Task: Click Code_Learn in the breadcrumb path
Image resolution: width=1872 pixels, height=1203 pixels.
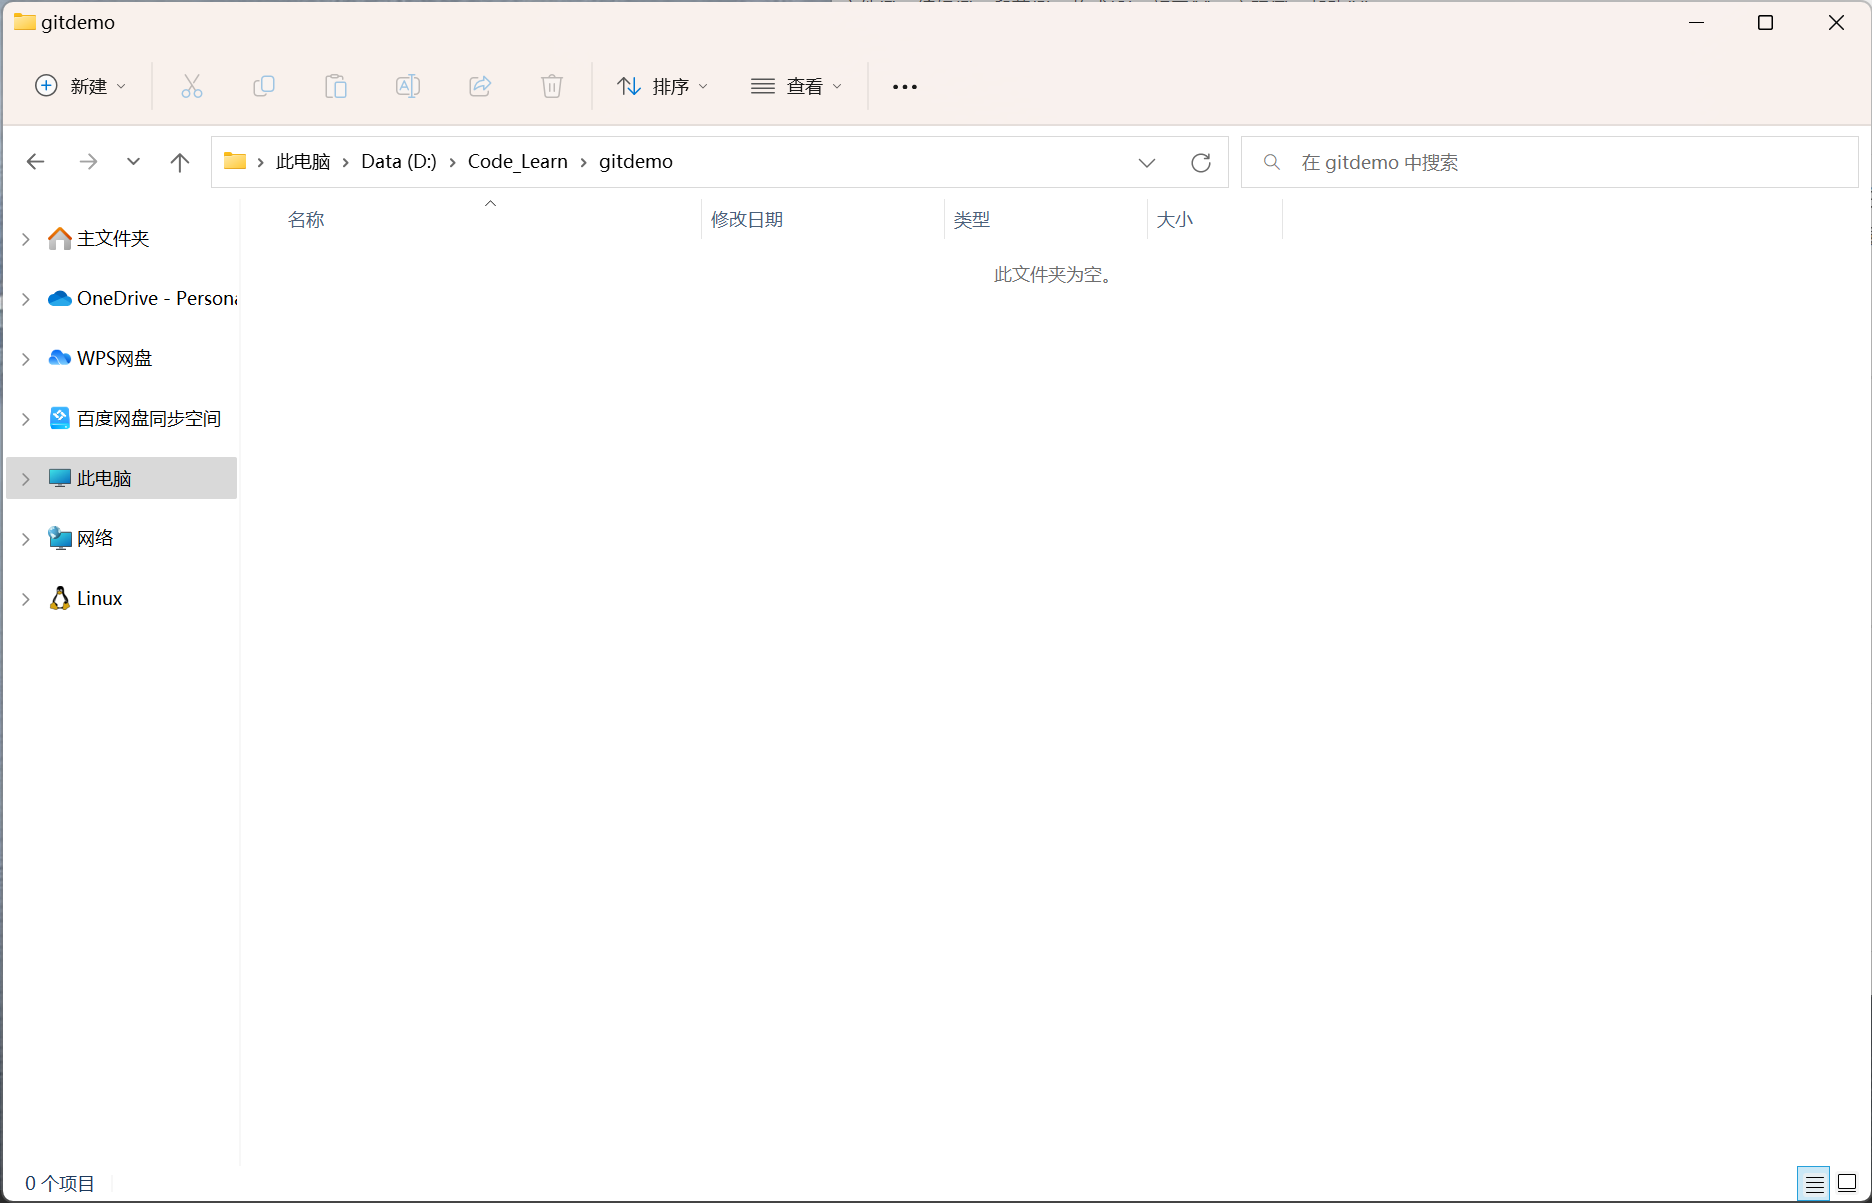Action: 518,161
